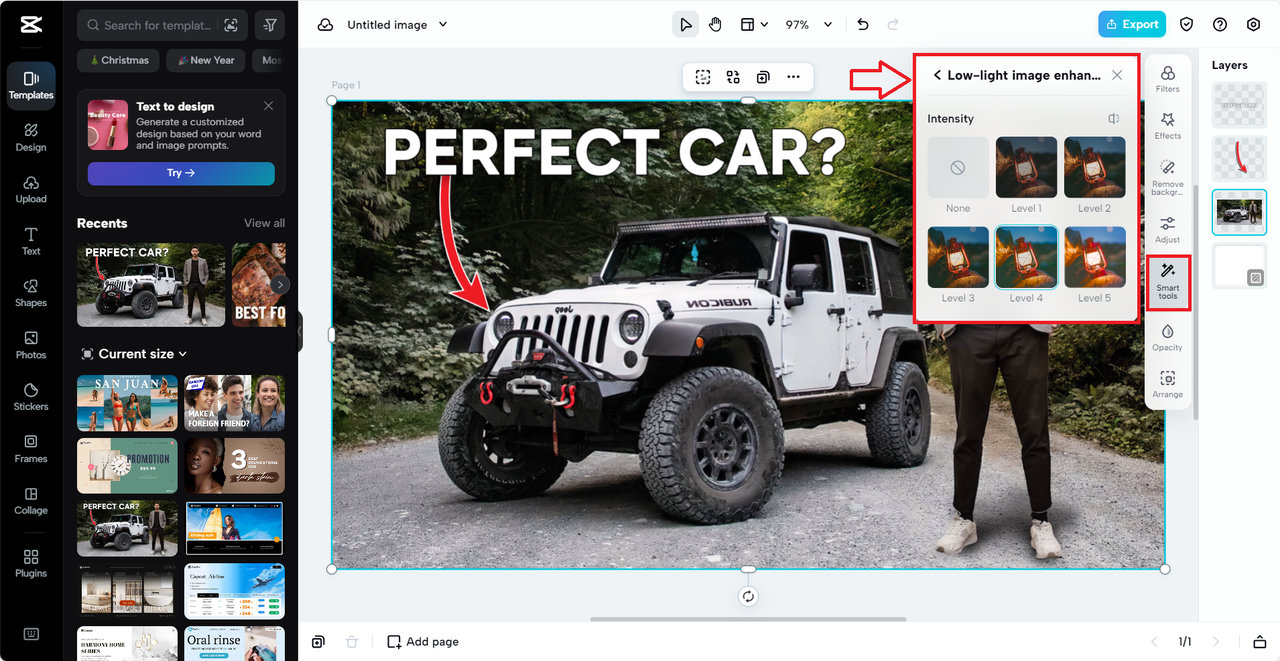This screenshot has width=1280, height=661.
Task: Open the Upload sidebar tab
Action: (31, 189)
